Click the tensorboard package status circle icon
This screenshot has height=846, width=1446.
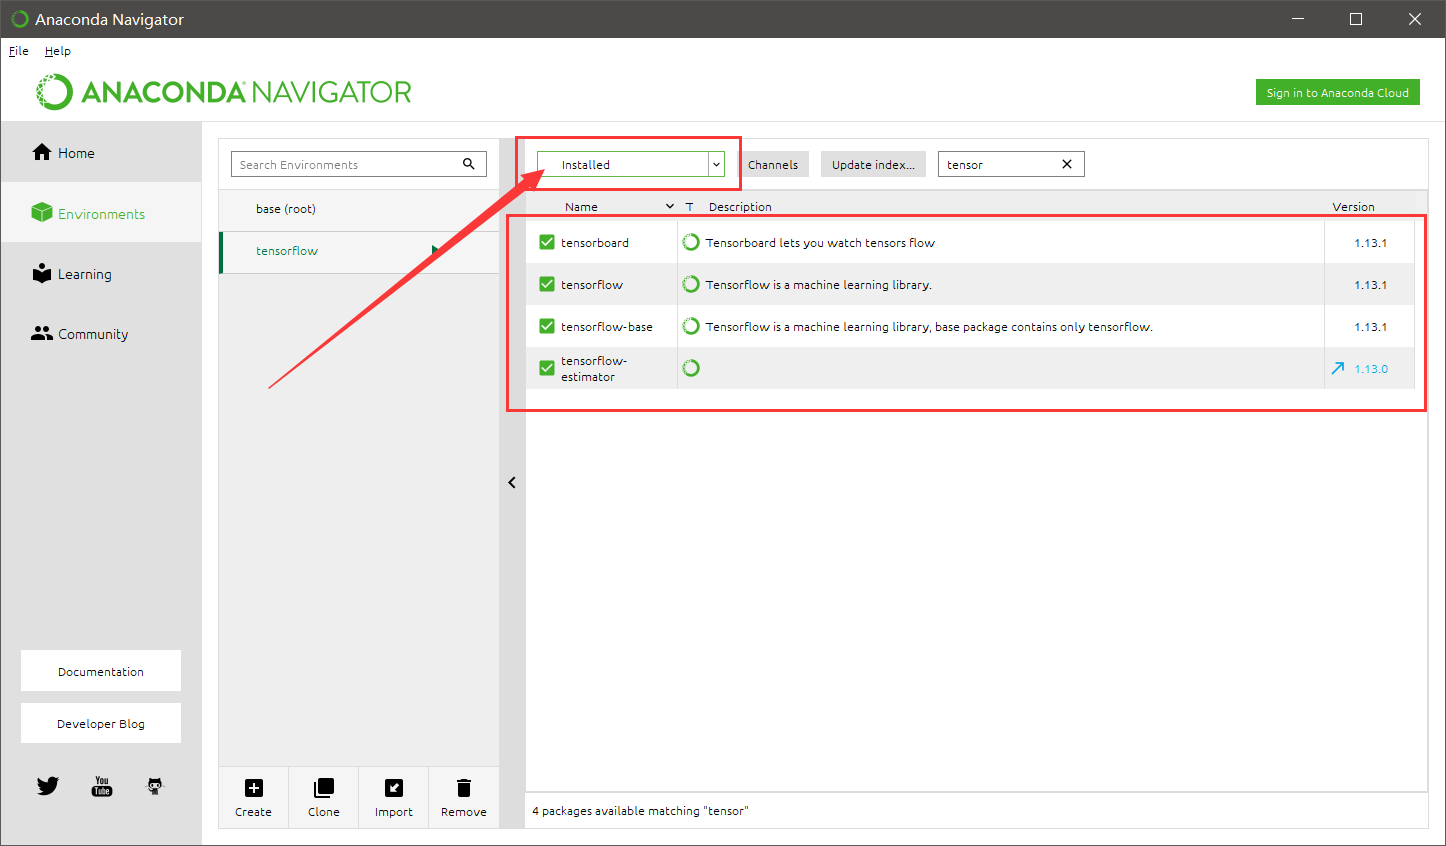tap(691, 242)
